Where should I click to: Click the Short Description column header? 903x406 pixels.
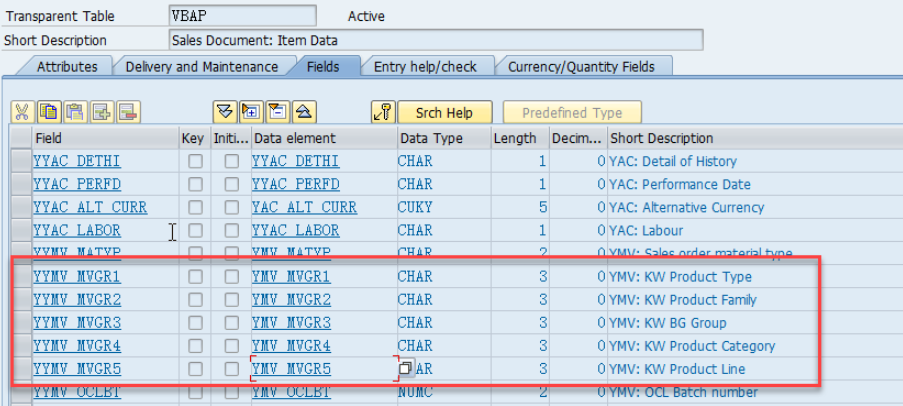pos(755,138)
